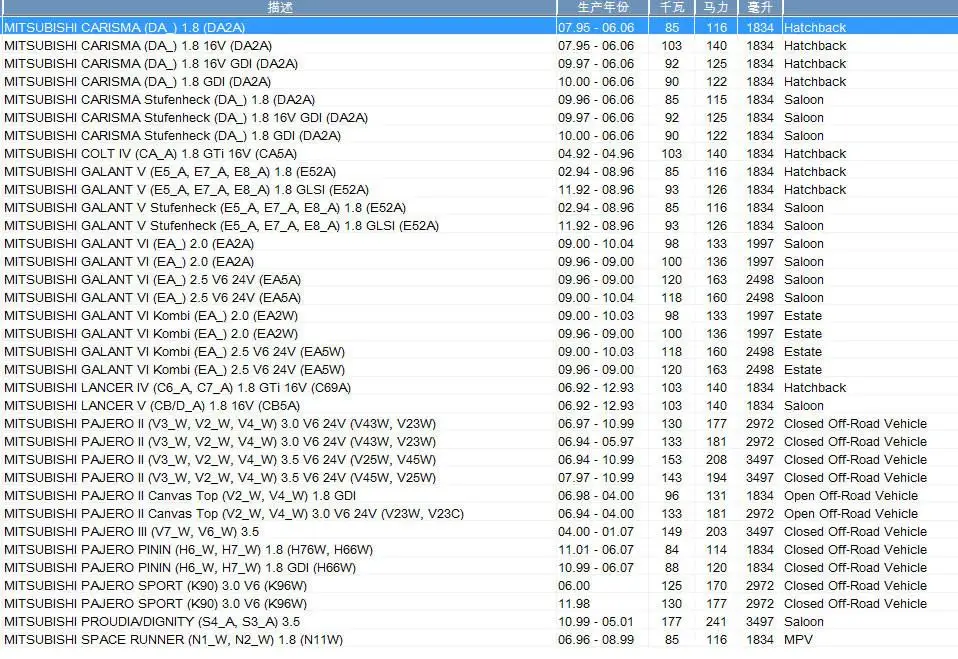Select SPACE RUNNER 1.8 (N11W) description

[174, 640]
